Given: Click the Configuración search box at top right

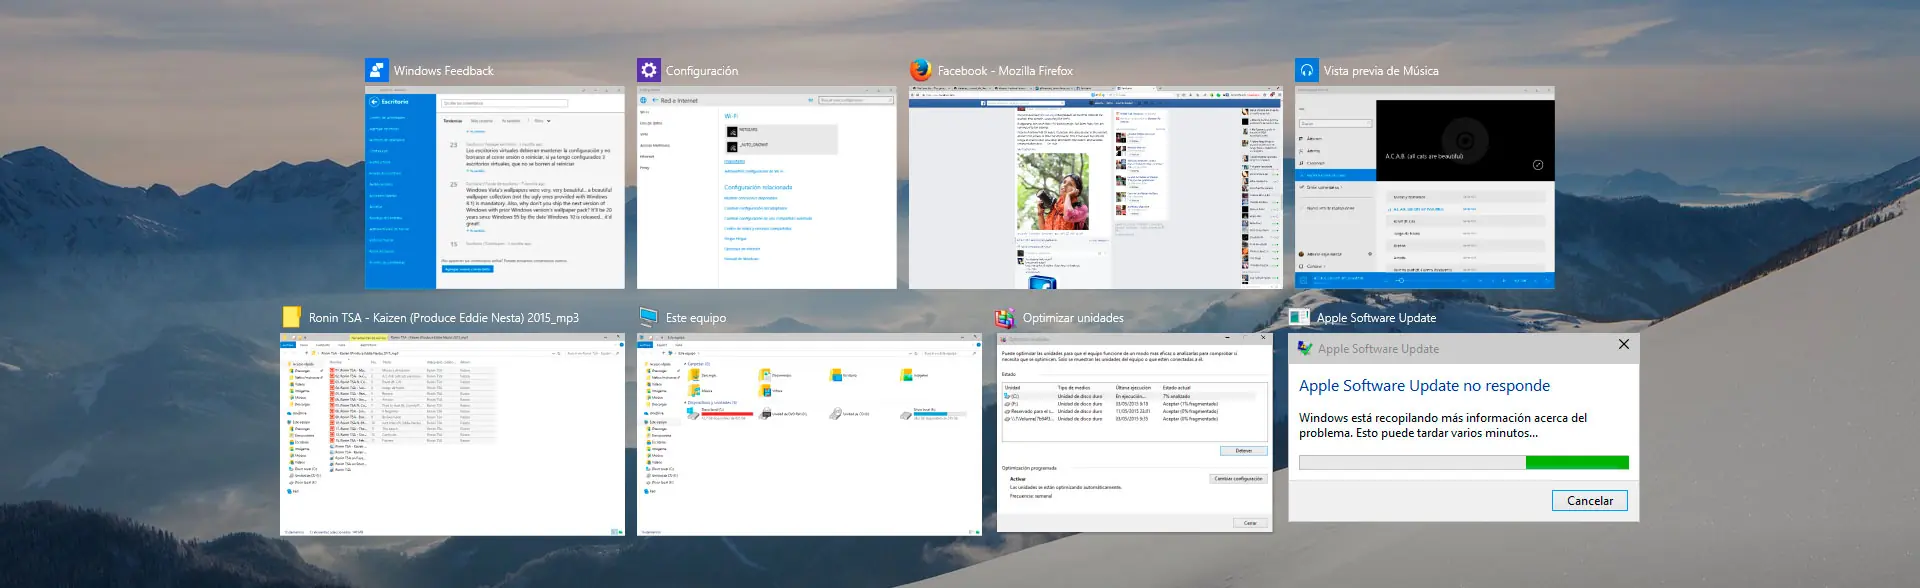Looking at the screenshot, I should pyautogui.click(x=856, y=100).
